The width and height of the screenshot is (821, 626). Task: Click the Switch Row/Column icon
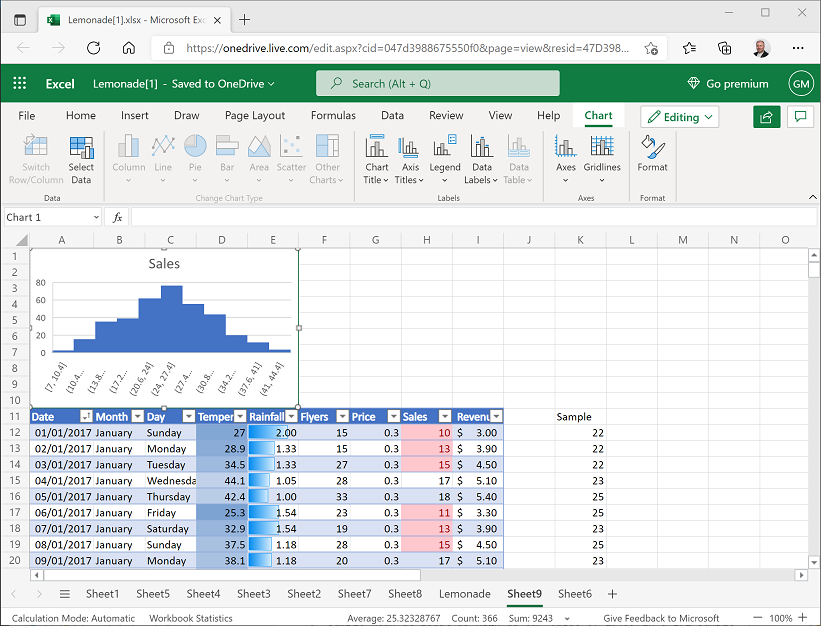tap(36, 158)
